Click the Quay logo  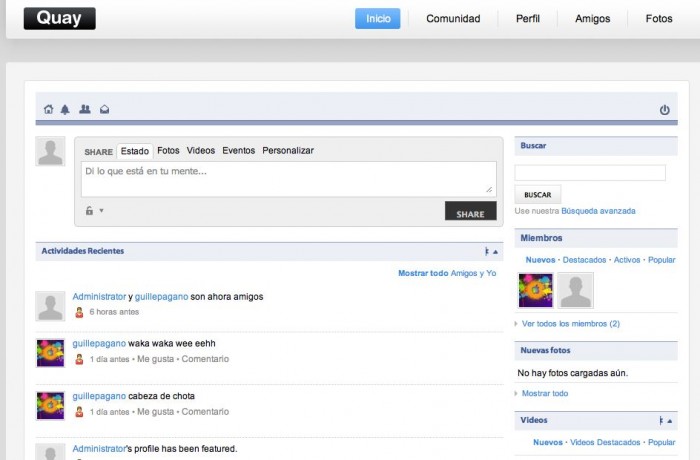[59, 18]
